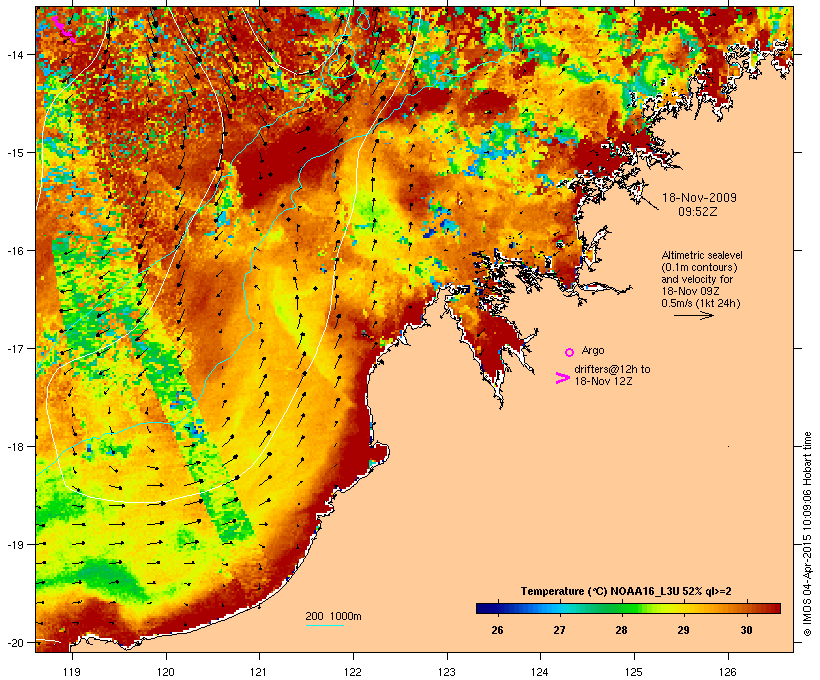Click longitude axis label 123
820x680 pixels.
click(x=447, y=672)
